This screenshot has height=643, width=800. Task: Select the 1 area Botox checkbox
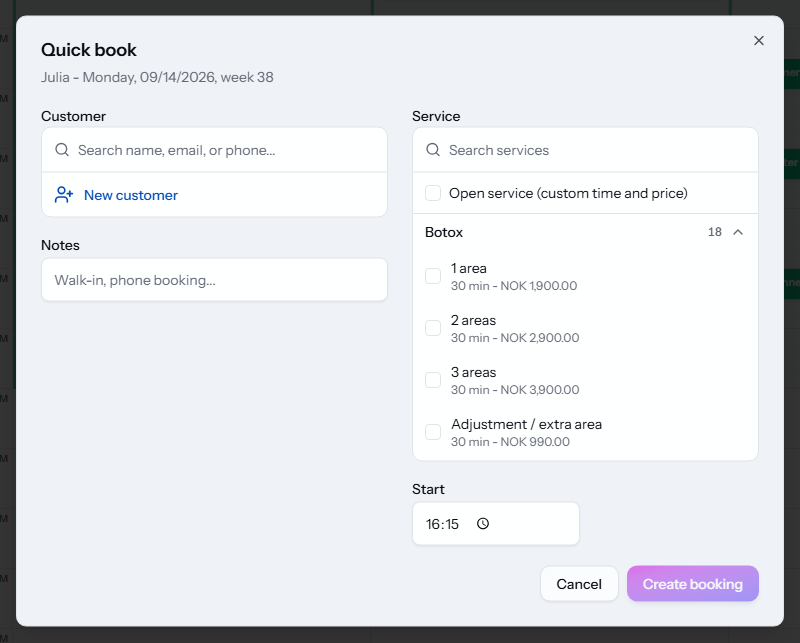point(433,276)
